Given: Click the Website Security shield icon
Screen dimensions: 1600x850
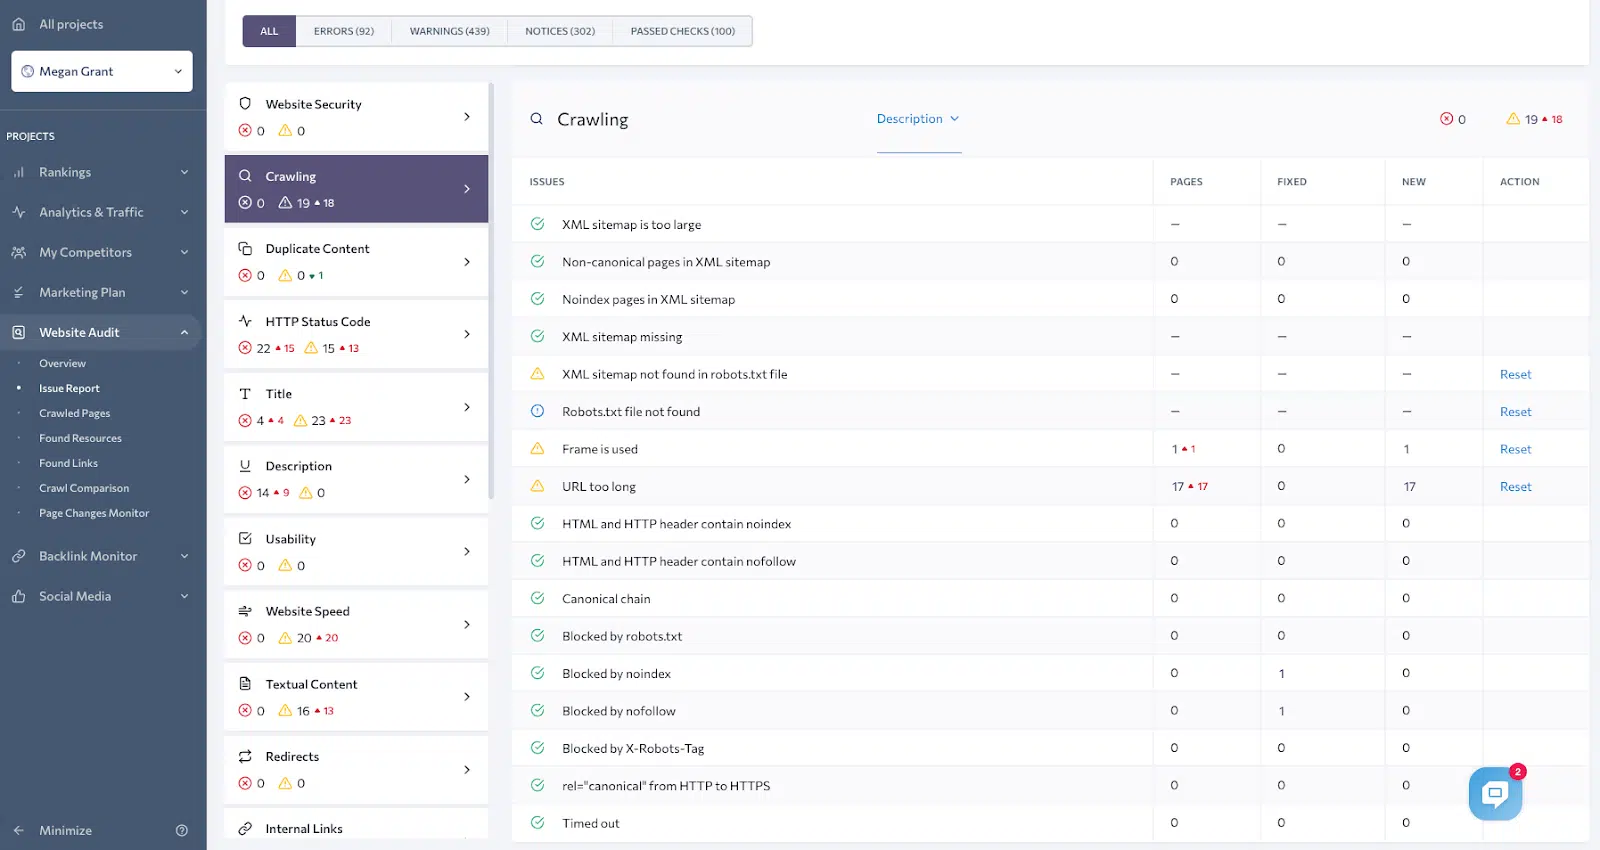Looking at the screenshot, I should [245, 104].
